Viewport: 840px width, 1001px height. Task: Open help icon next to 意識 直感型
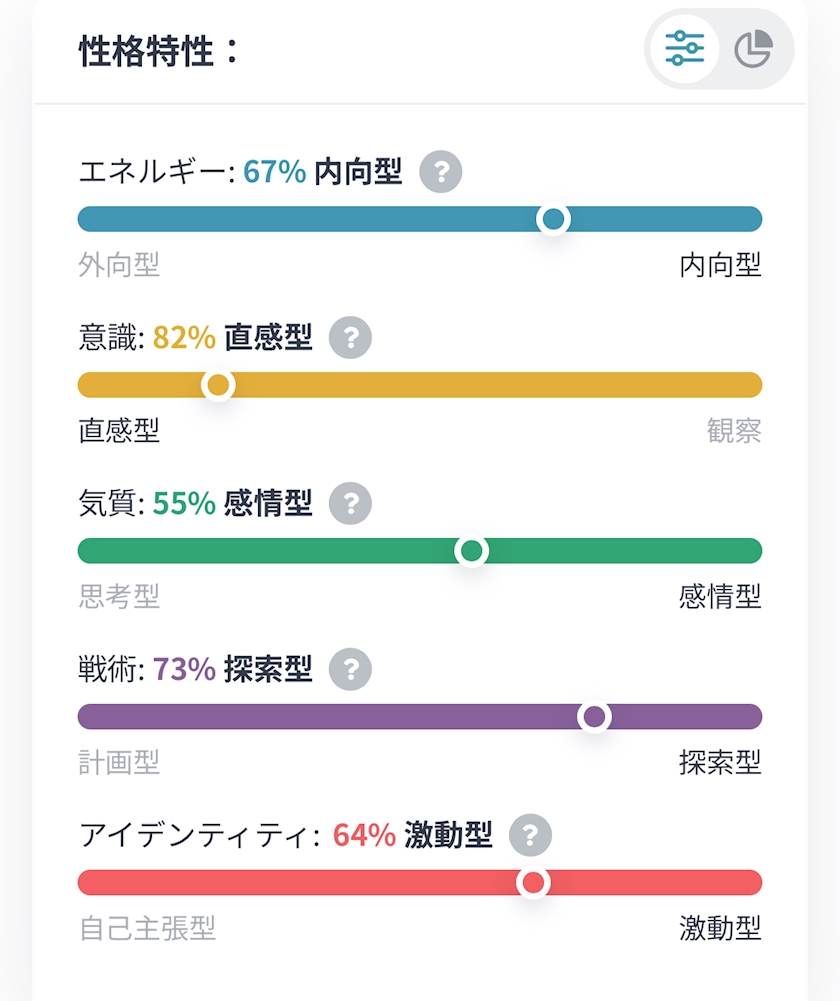click(x=350, y=338)
